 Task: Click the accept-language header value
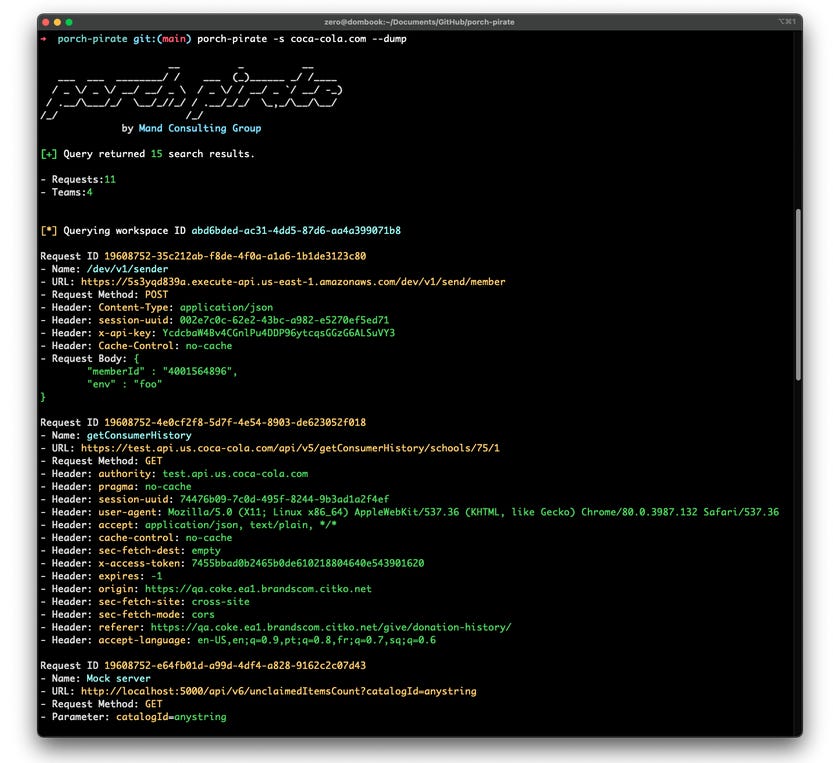point(317,640)
